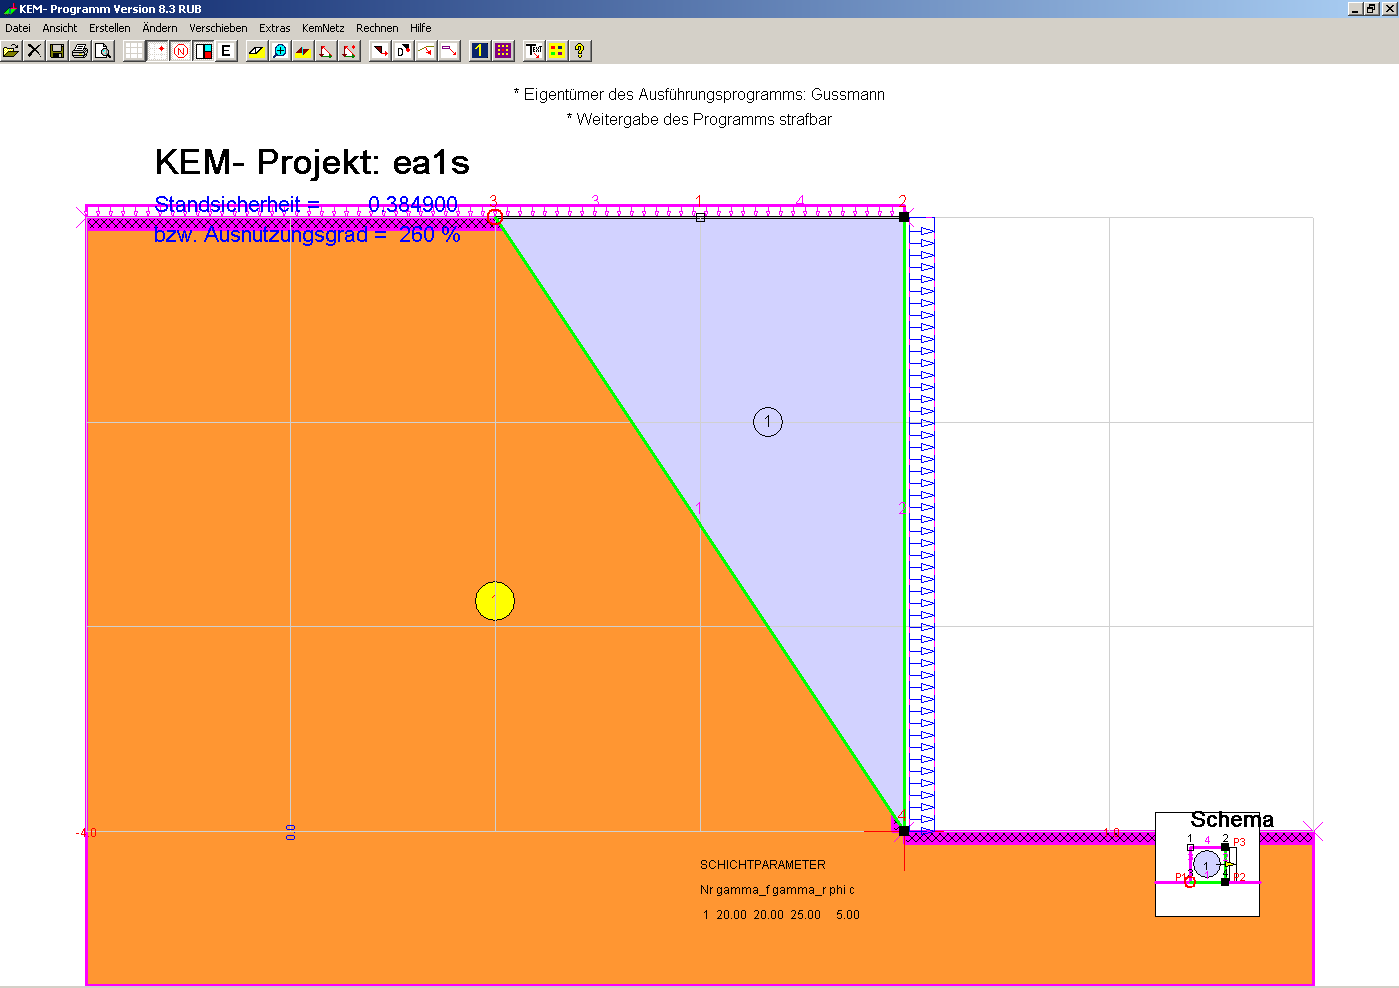Click the SCHICHTPARAMETER heading
1399x988 pixels.
point(763,865)
